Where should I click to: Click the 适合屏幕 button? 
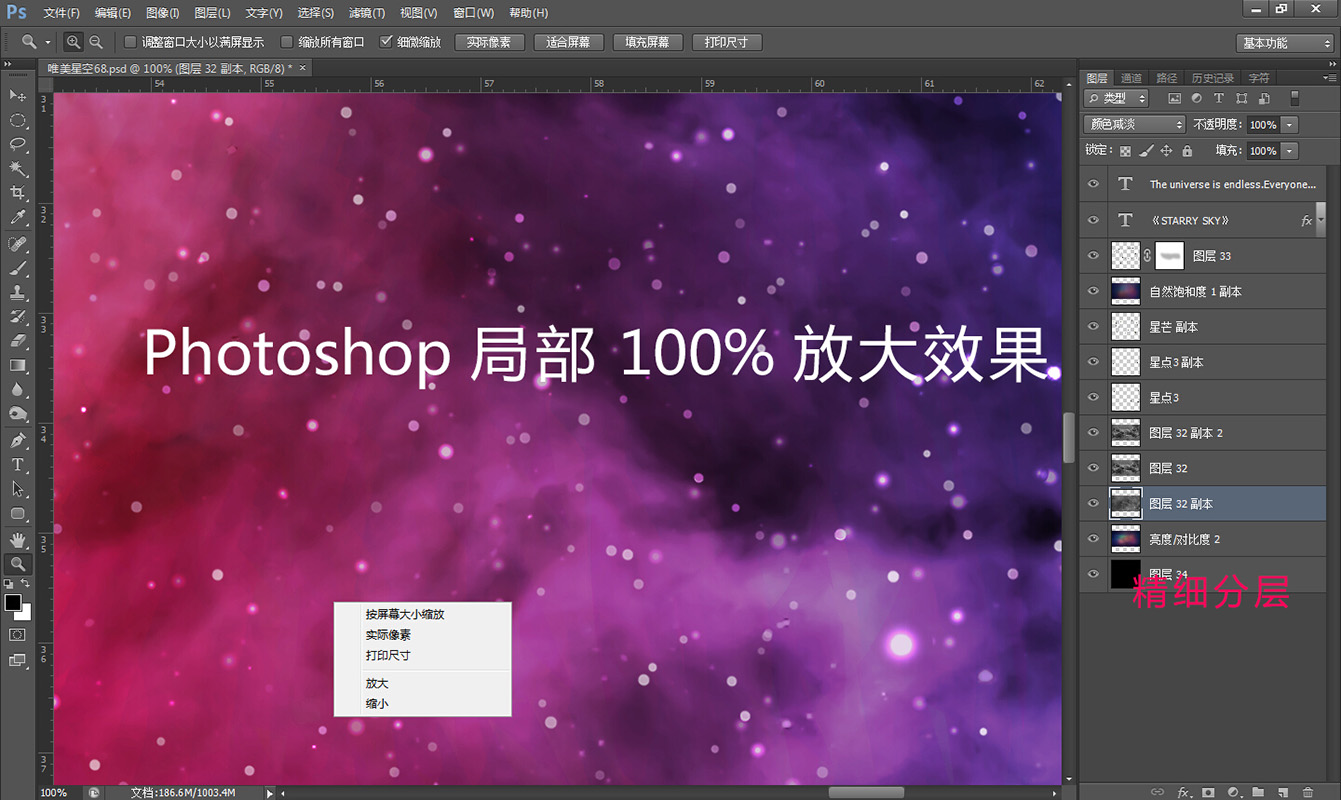click(x=568, y=42)
